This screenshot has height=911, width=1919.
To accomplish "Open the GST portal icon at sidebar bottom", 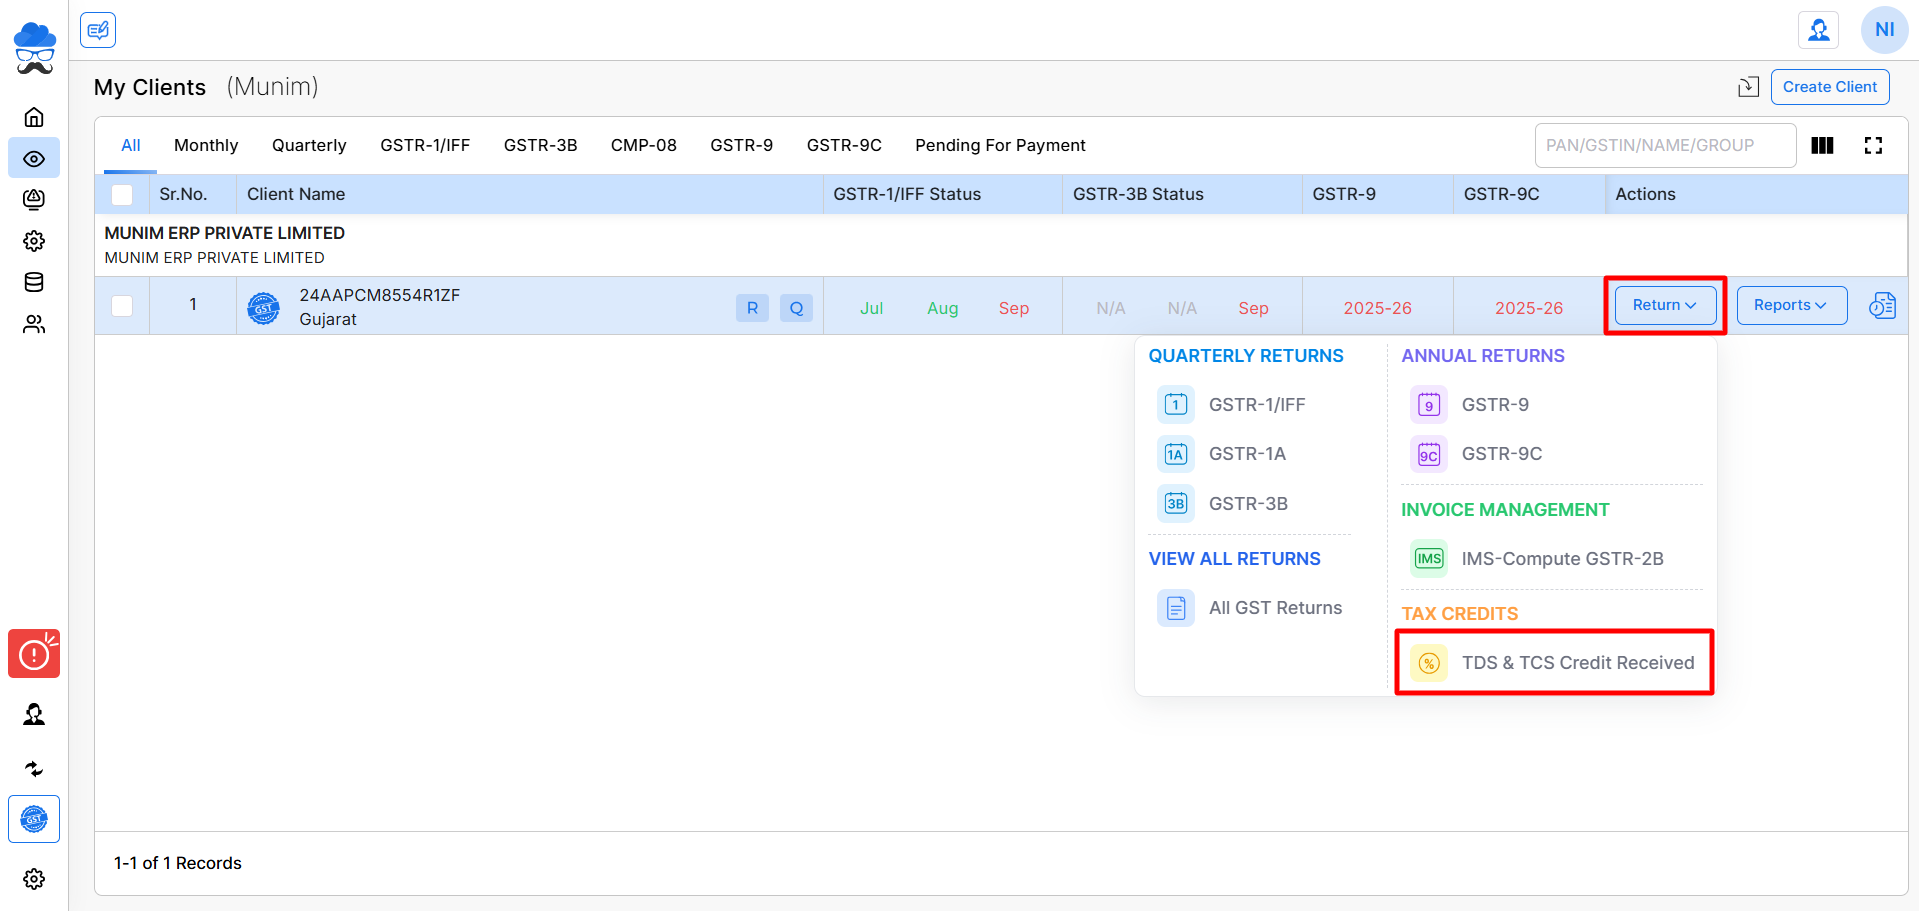I will 34,819.
